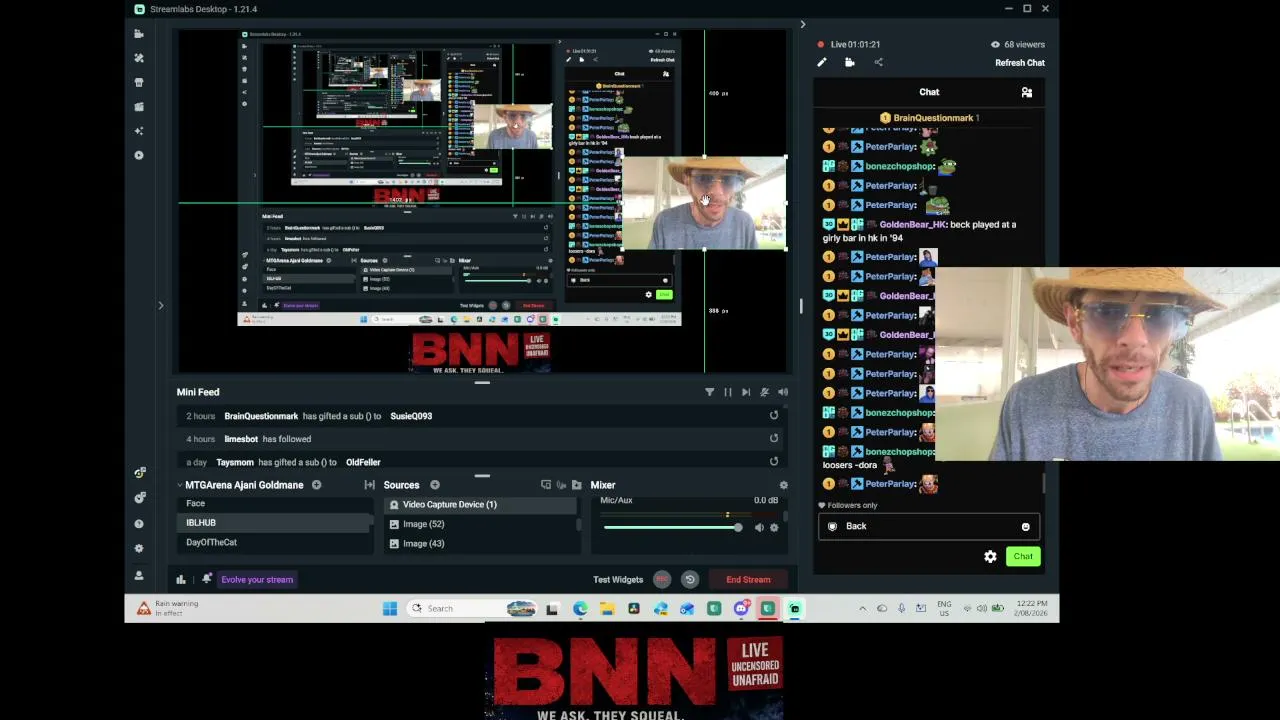Click Evolve your stream button
1280x720 pixels.
click(257, 579)
